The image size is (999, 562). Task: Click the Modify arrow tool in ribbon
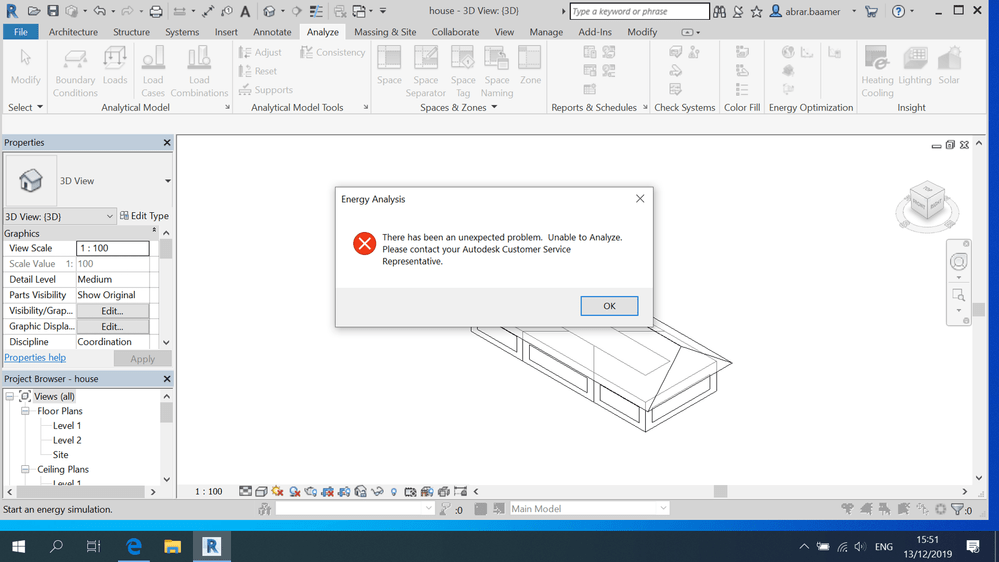click(25, 66)
